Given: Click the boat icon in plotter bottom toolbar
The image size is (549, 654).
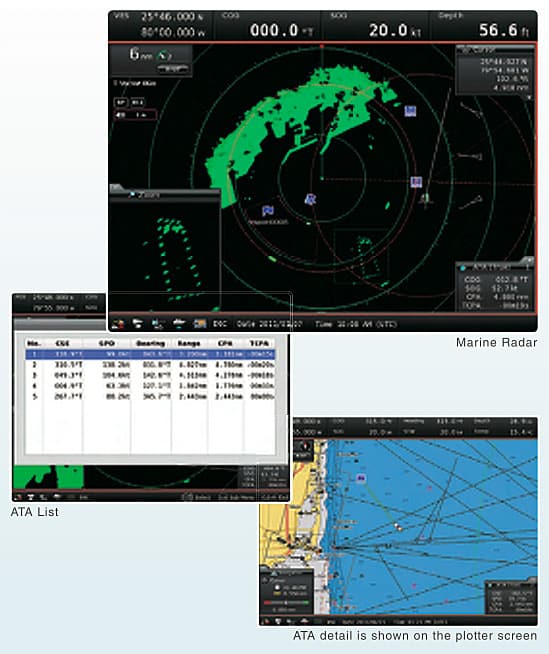Looking at the screenshot, I should (305, 621).
